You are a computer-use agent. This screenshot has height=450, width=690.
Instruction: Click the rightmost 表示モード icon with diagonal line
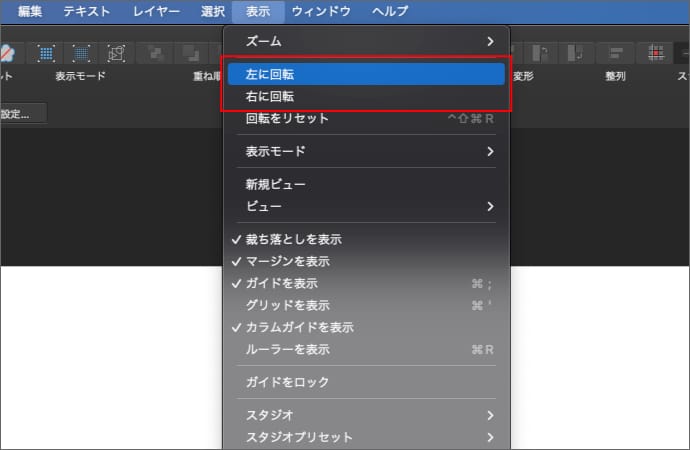click(116, 52)
